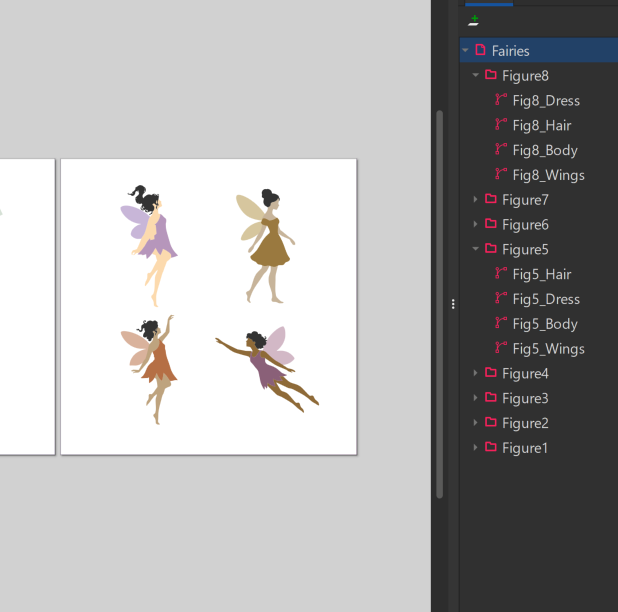
Task: Click the vertical scrollbar beside layers panel
Action: pos(440,305)
